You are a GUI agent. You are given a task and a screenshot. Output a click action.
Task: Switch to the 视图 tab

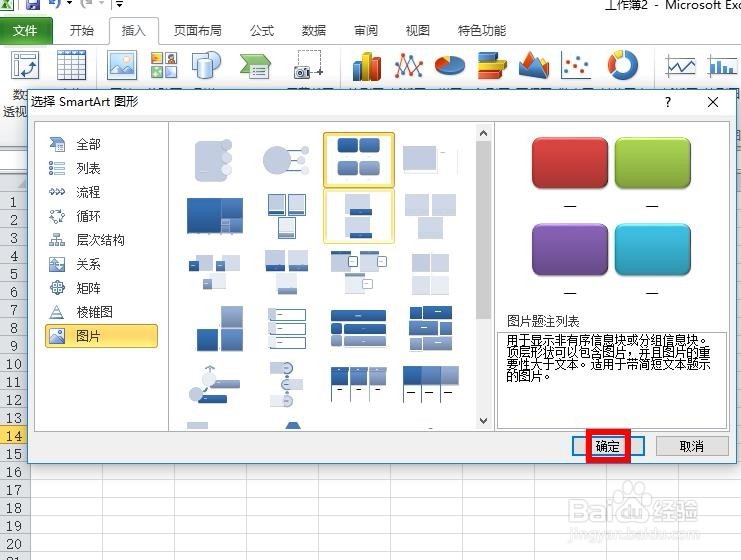coord(418,31)
